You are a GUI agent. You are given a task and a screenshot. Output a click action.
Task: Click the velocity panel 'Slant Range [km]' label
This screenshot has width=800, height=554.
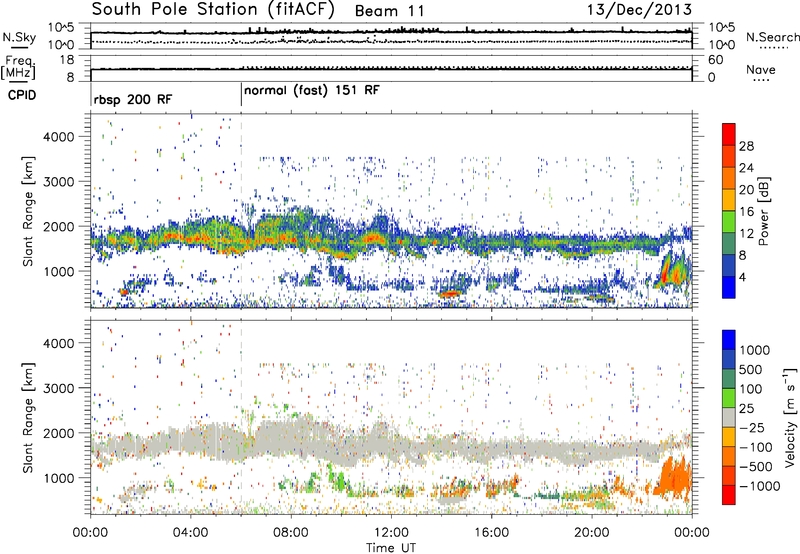click(28, 417)
